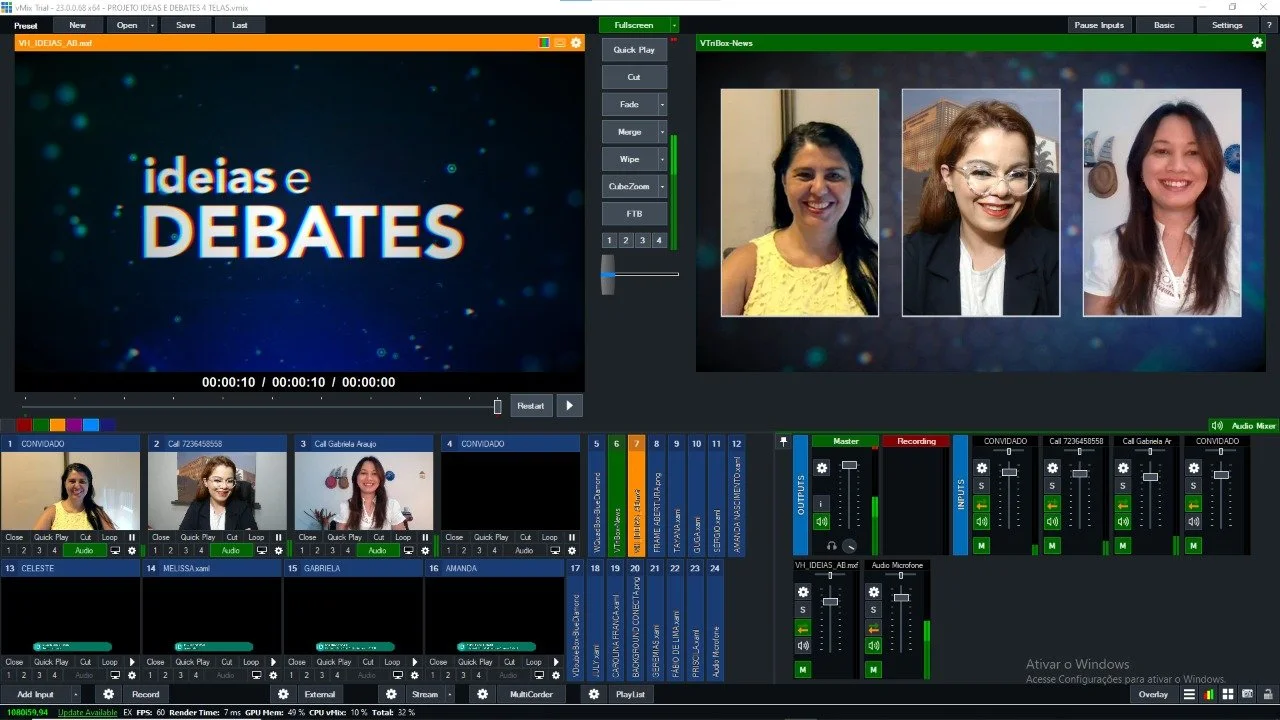The height and width of the screenshot is (720, 1280).
Task: Click the Quick Play transition button
Action: (634, 50)
